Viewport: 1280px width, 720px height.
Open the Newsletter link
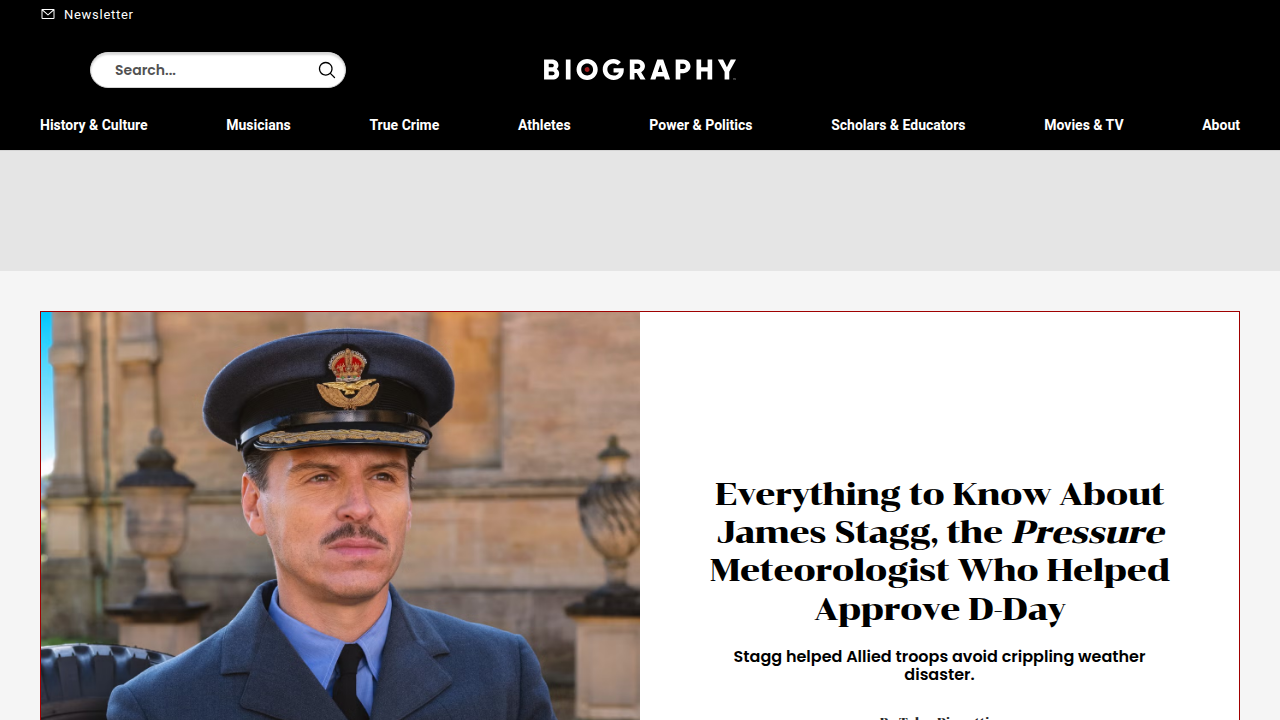(x=87, y=14)
